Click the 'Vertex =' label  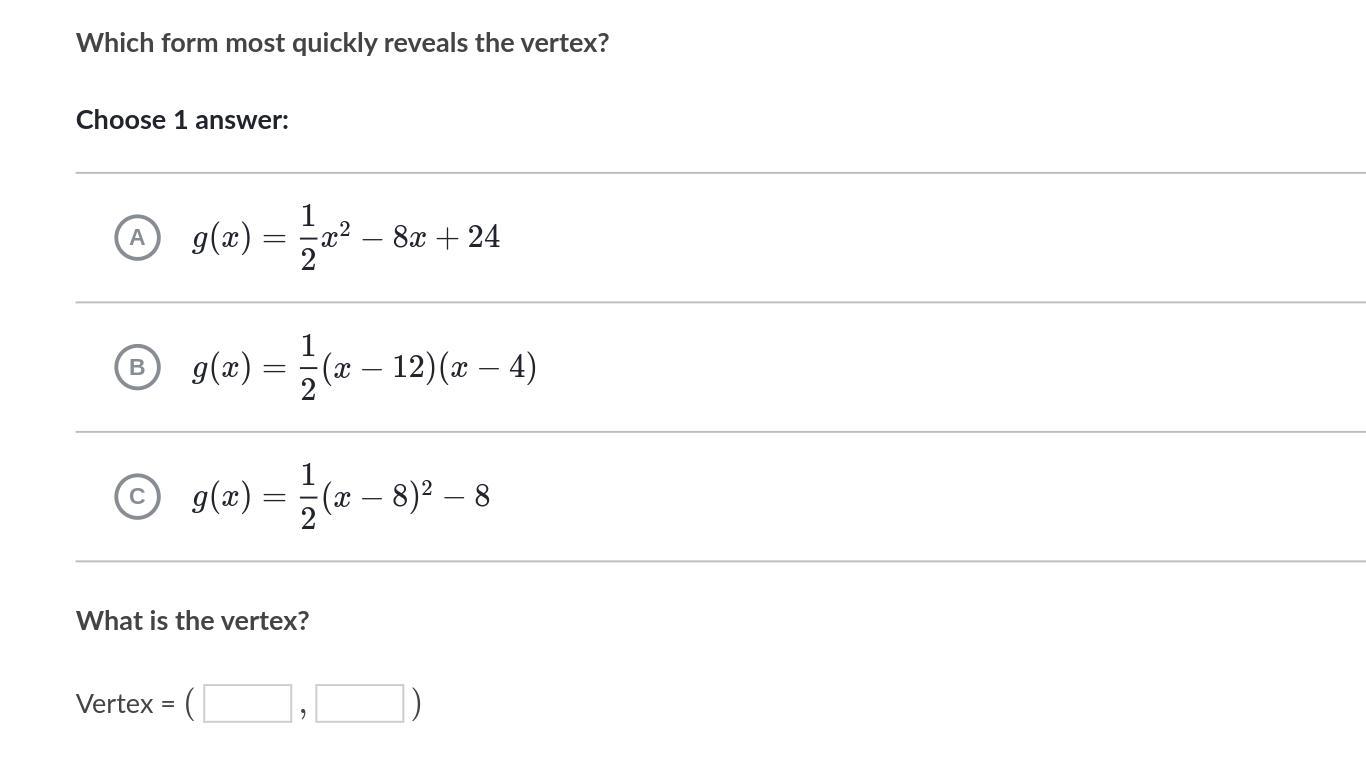click(126, 703)
